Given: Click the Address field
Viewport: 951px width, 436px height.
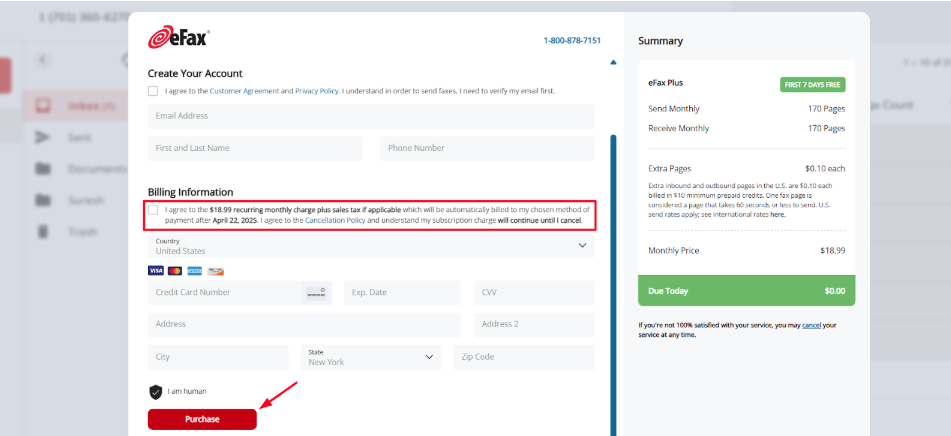Looking at the screenshot, I should pos(304,324).
